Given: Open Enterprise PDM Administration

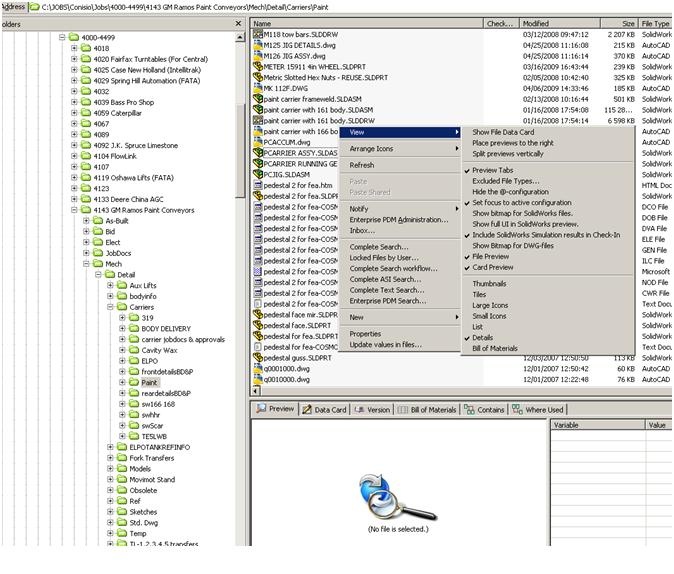Looking at the screenshot, I should pos(400,219).
